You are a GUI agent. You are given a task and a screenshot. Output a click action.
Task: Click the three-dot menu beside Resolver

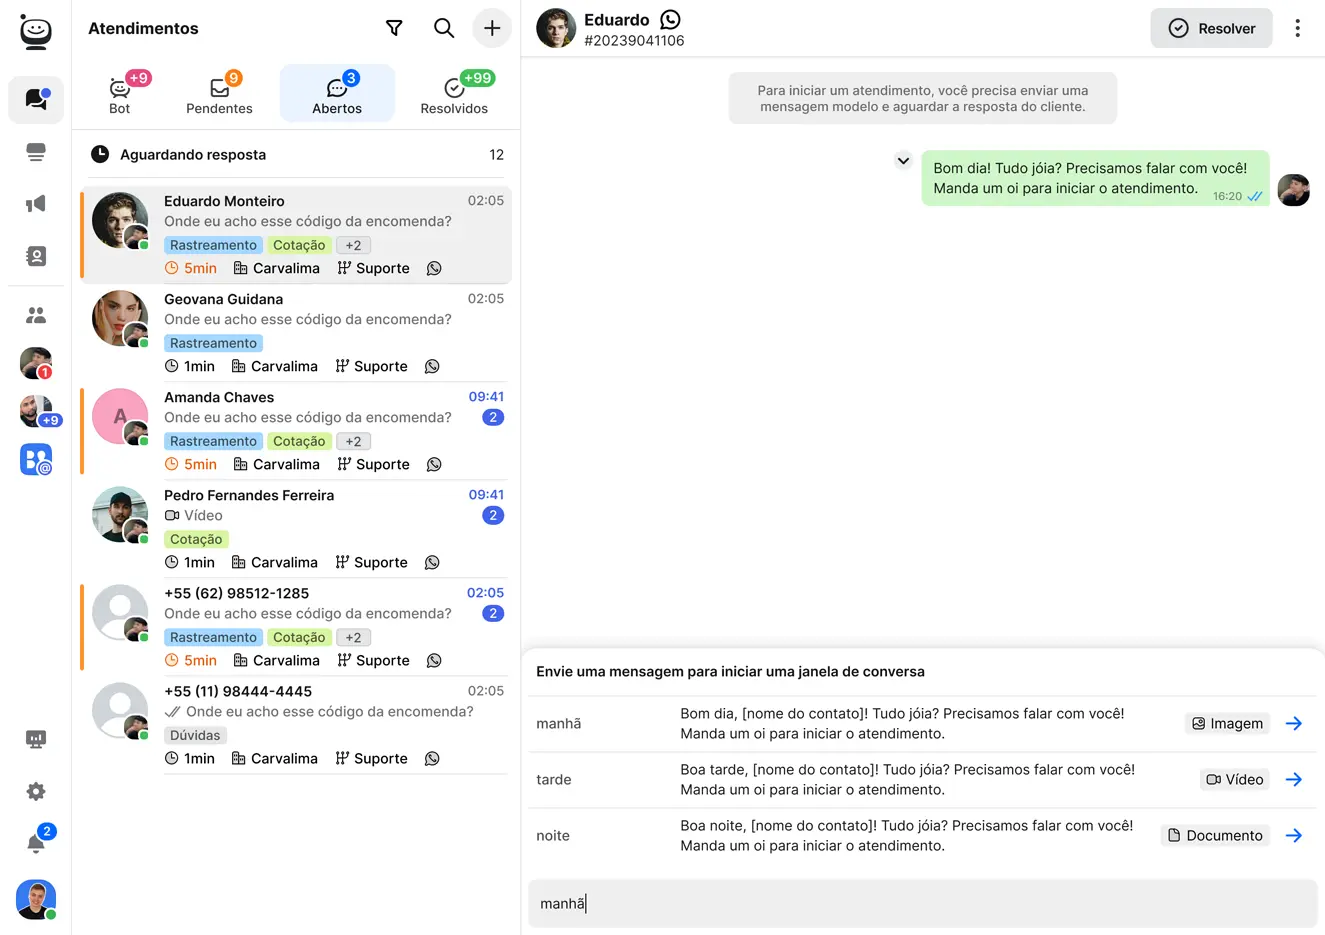pyautogui.click(x=1297, y=28)
